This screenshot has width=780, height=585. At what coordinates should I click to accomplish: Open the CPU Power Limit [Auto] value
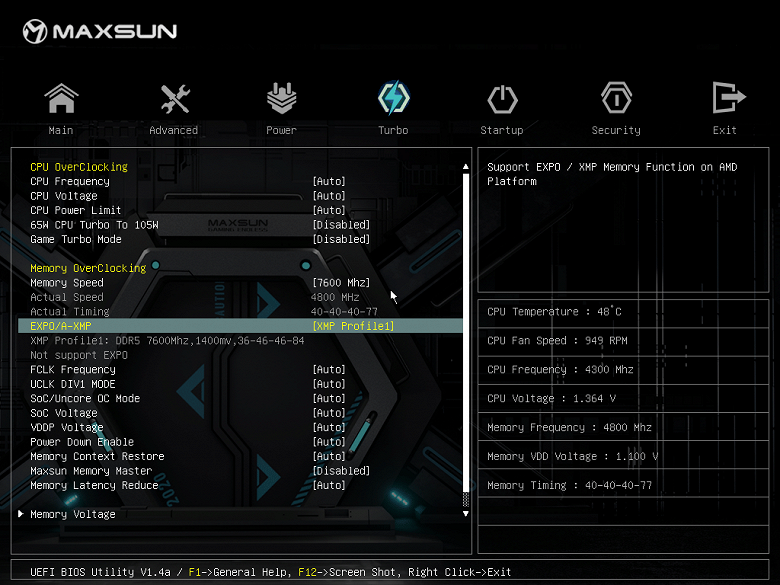(329, 210)
